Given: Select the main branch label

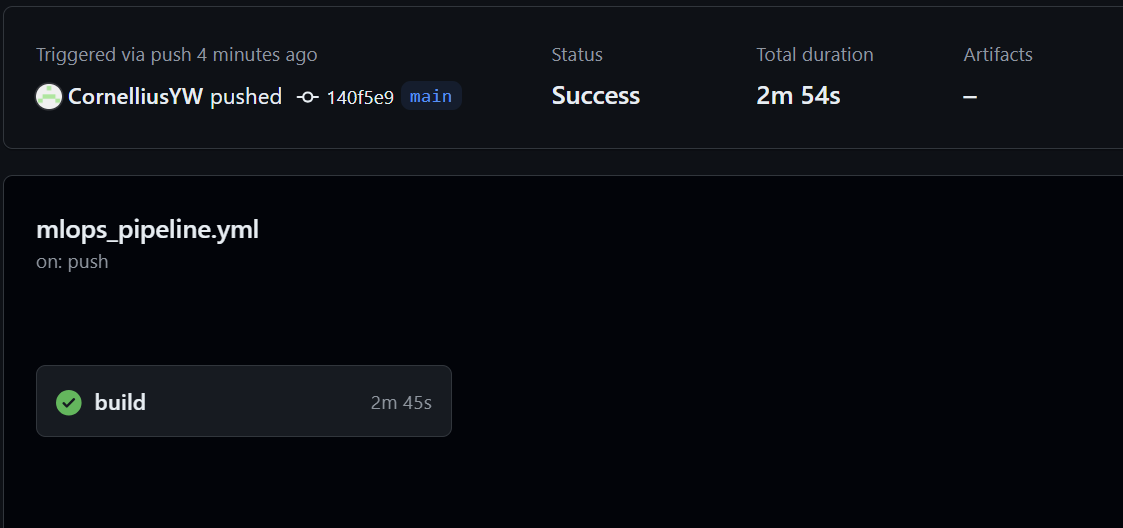Looking at the screenshot, I should (x=431, y=97).
